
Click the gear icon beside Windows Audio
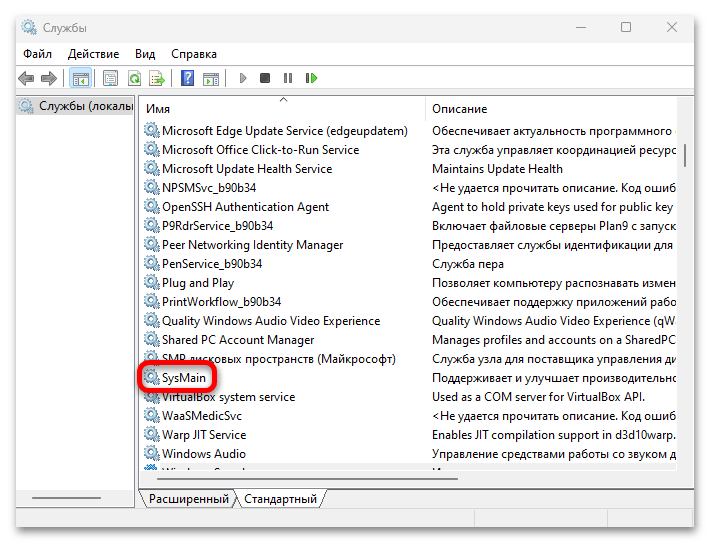coord(152,453)
